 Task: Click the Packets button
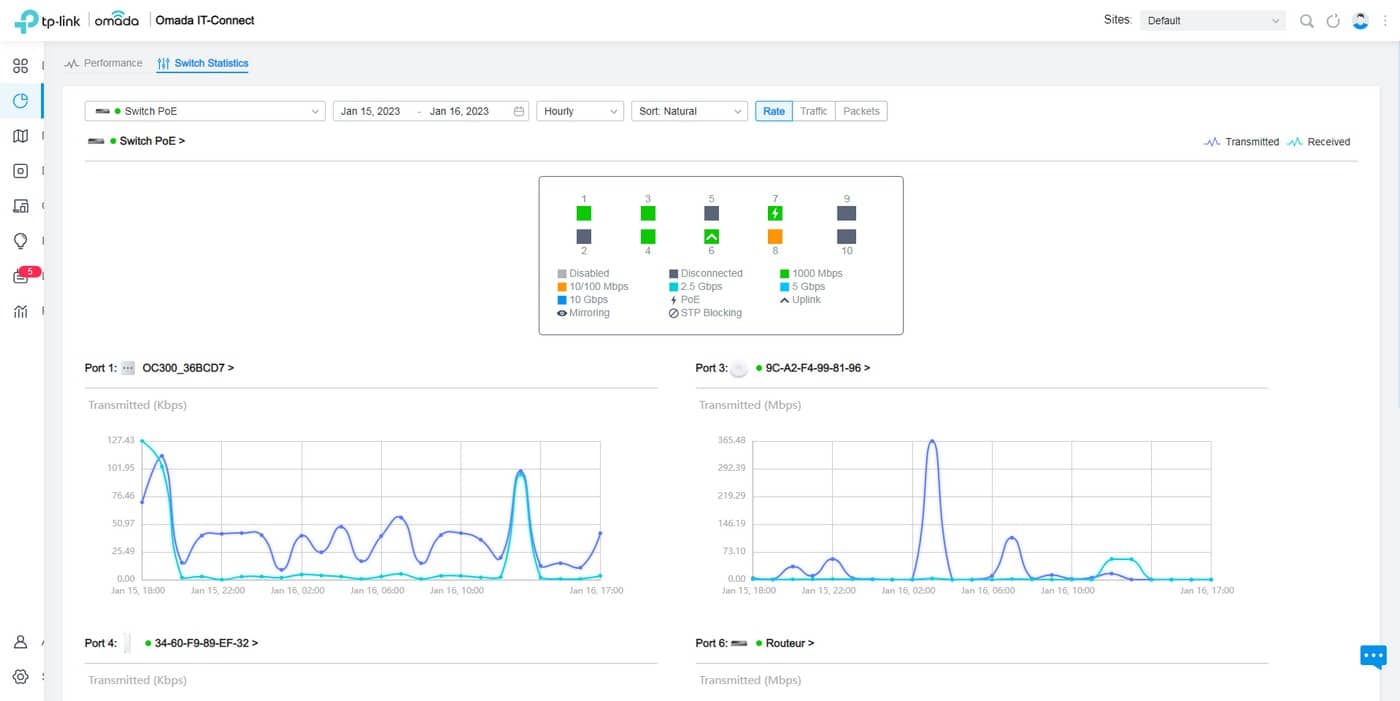point(861,111)
